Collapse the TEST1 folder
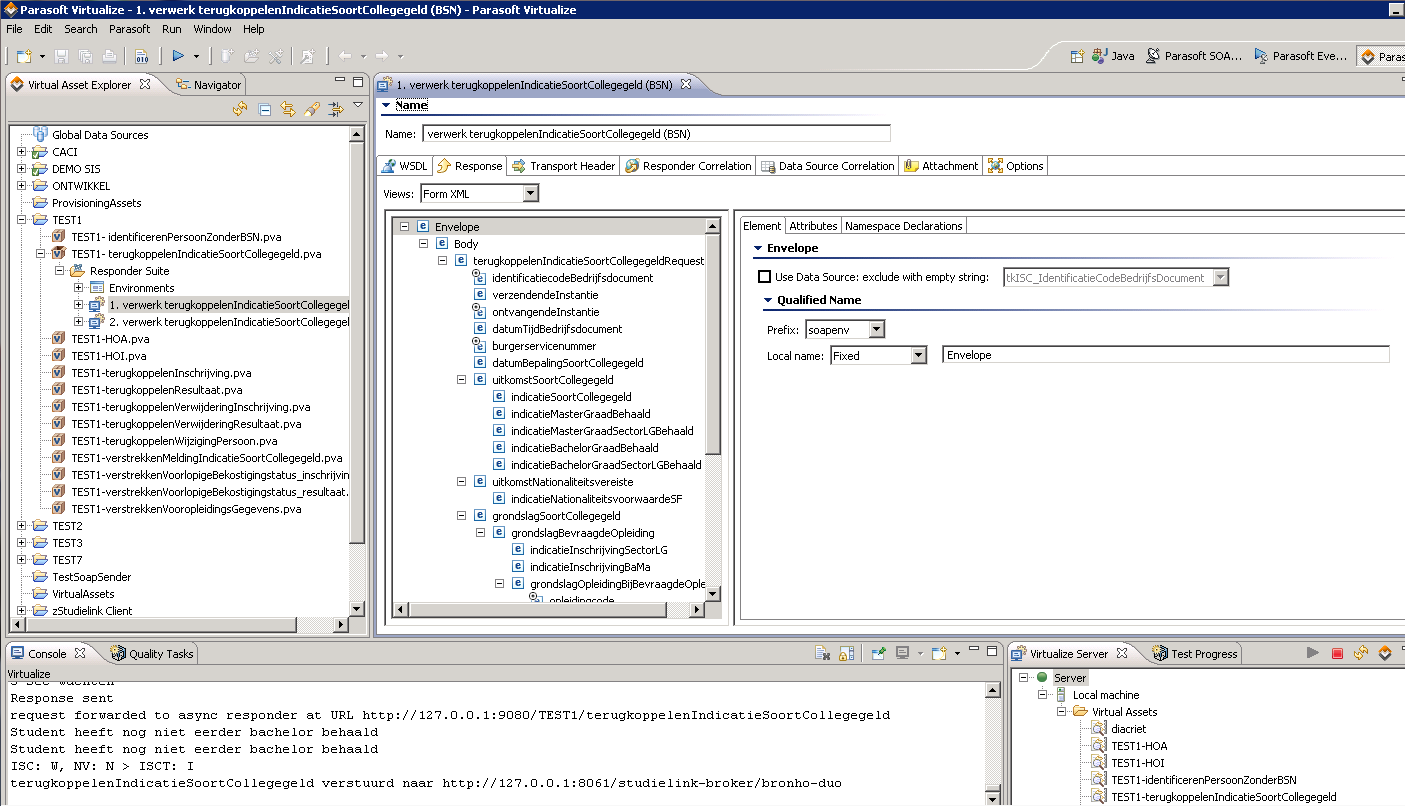Image resolution: width=1405 pixels, height=806 pixels. pyautogui.click(x=21, y=220)
